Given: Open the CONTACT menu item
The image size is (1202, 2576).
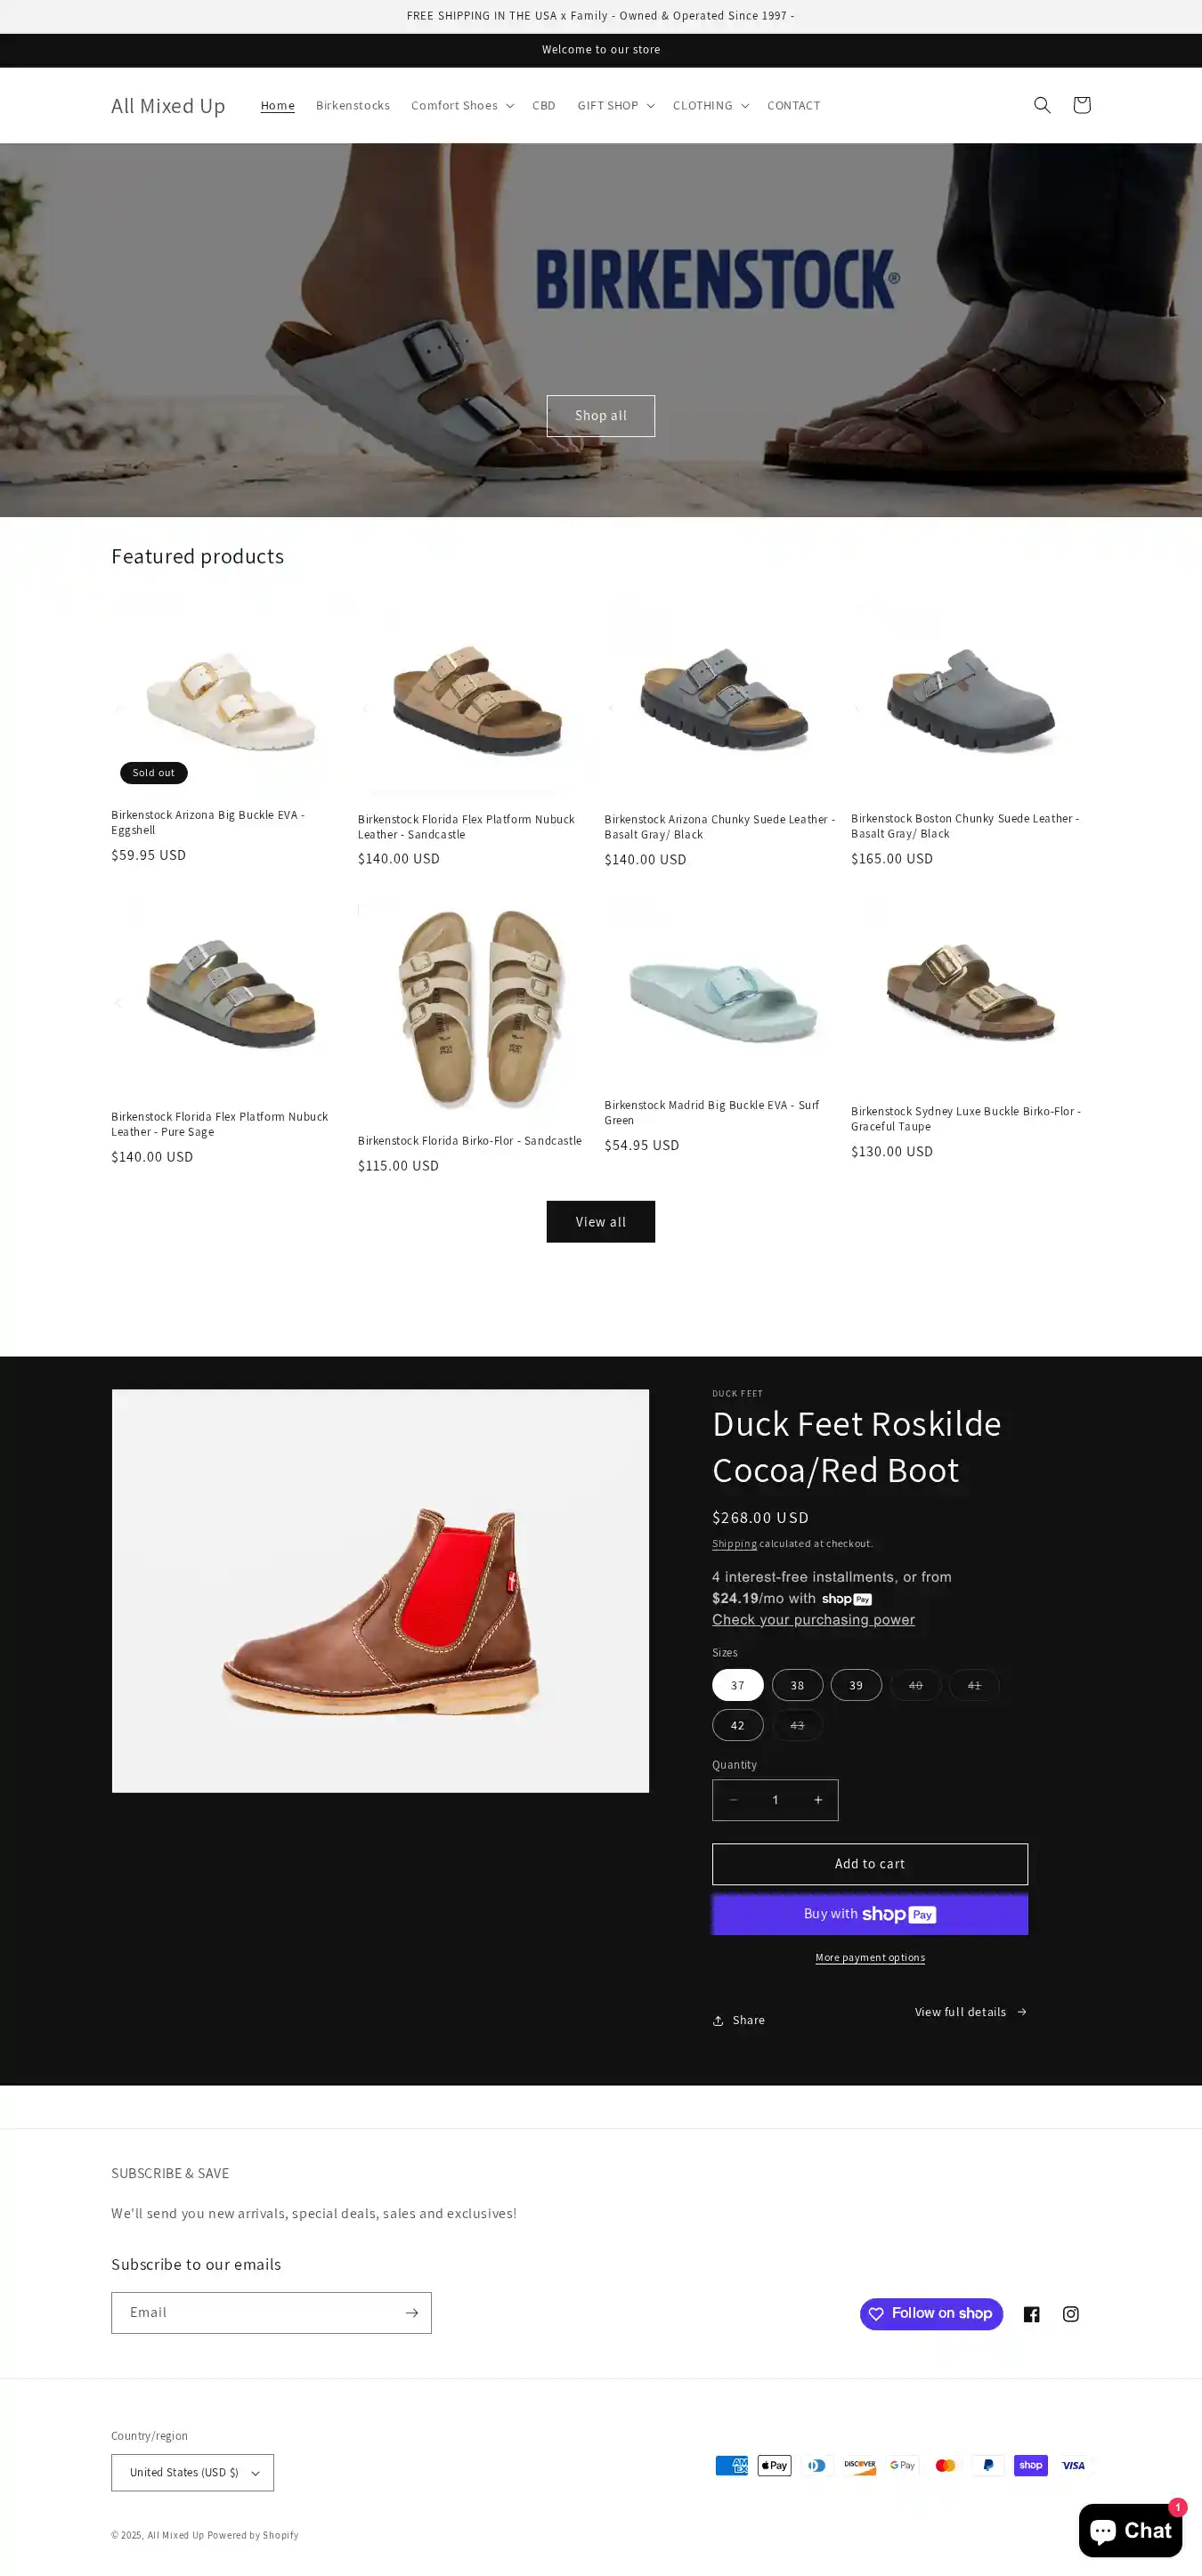Looking at the screenshot, I should [793, 105].
